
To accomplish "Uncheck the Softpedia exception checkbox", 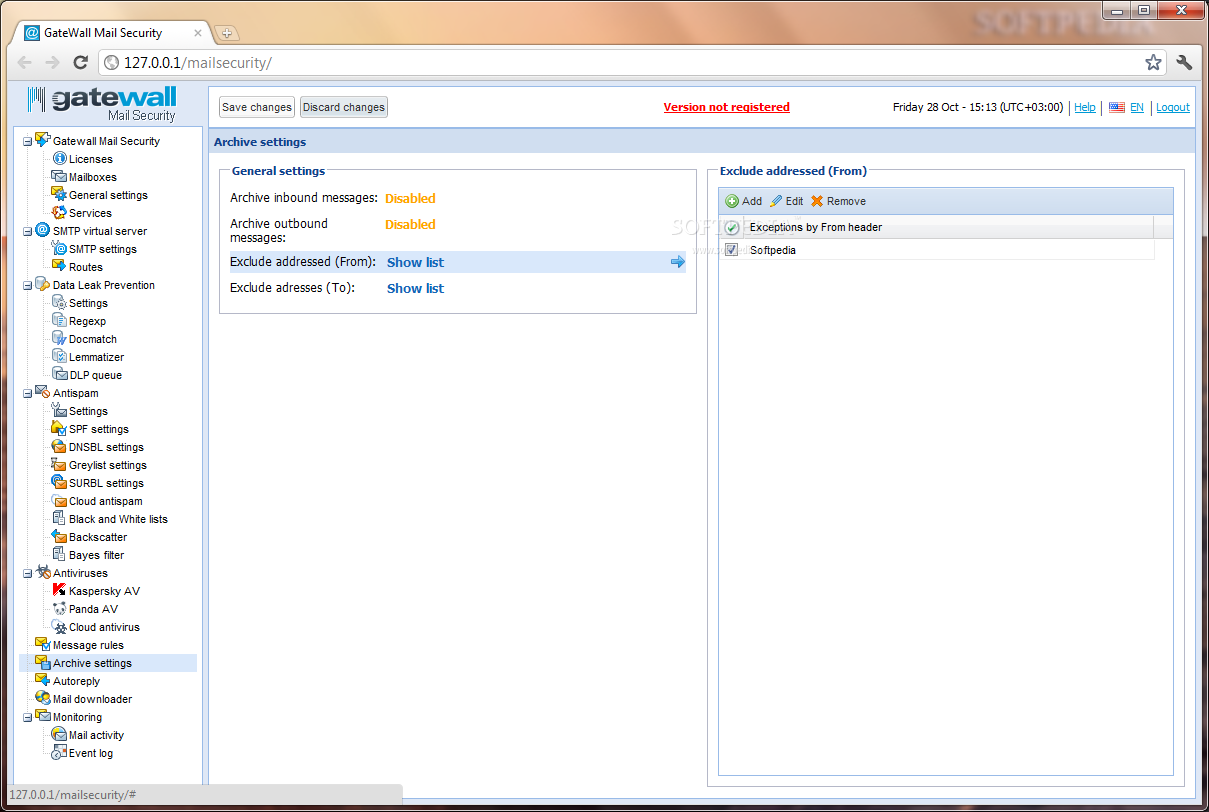I will coord(732,250).
